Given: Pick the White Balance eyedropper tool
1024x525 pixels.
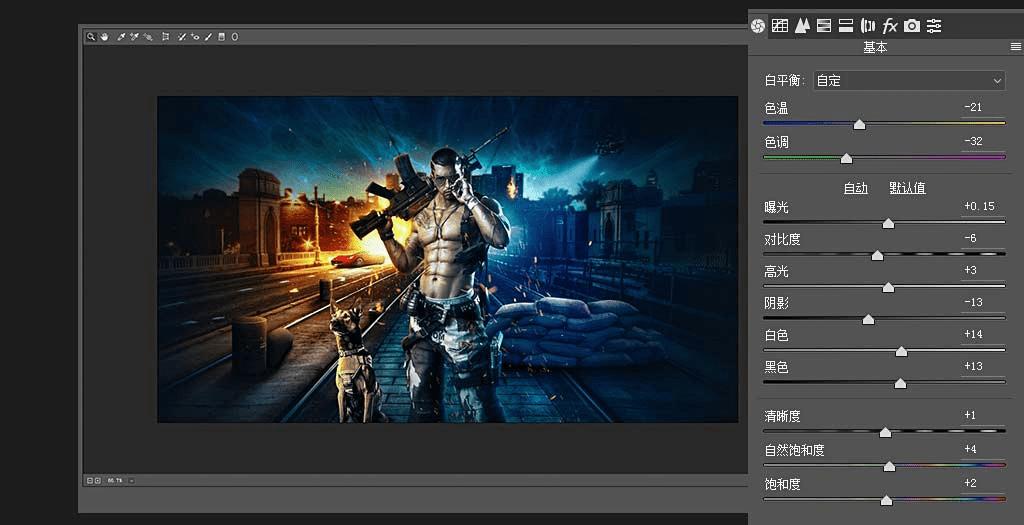Looking at the screenshot, I should [x=121, y=37].
